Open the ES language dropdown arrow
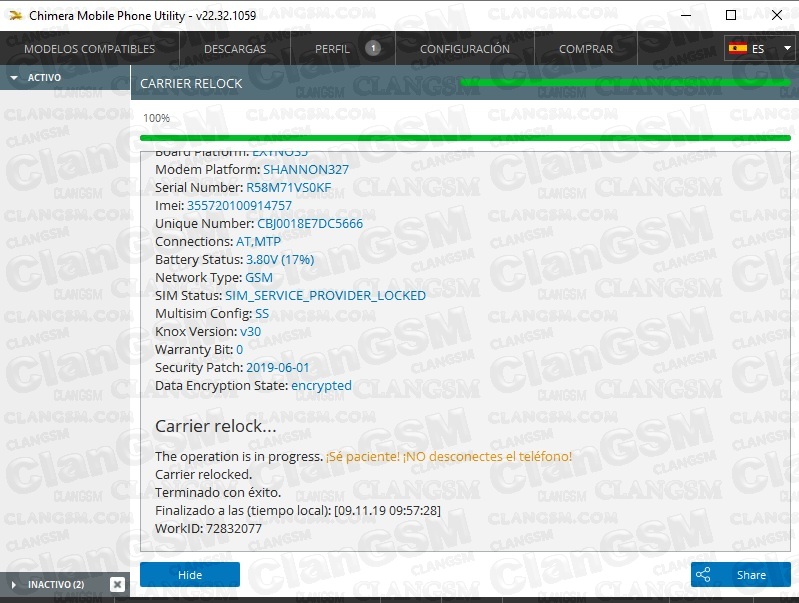Viewport: 799px width, 603px height. coord(787,48)
